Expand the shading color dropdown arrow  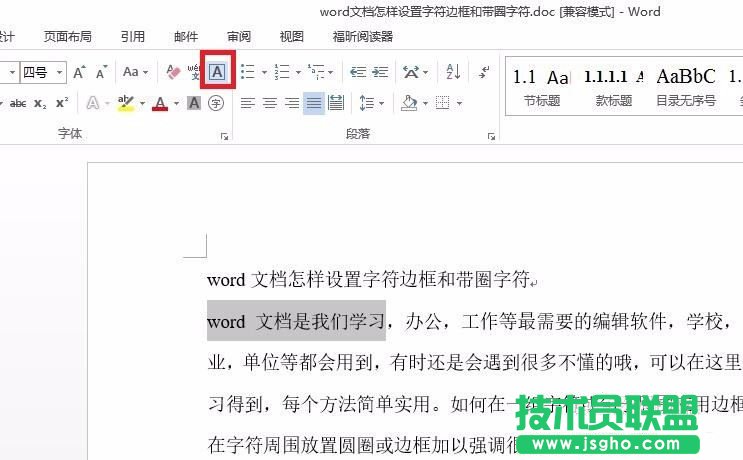[425, 103]
